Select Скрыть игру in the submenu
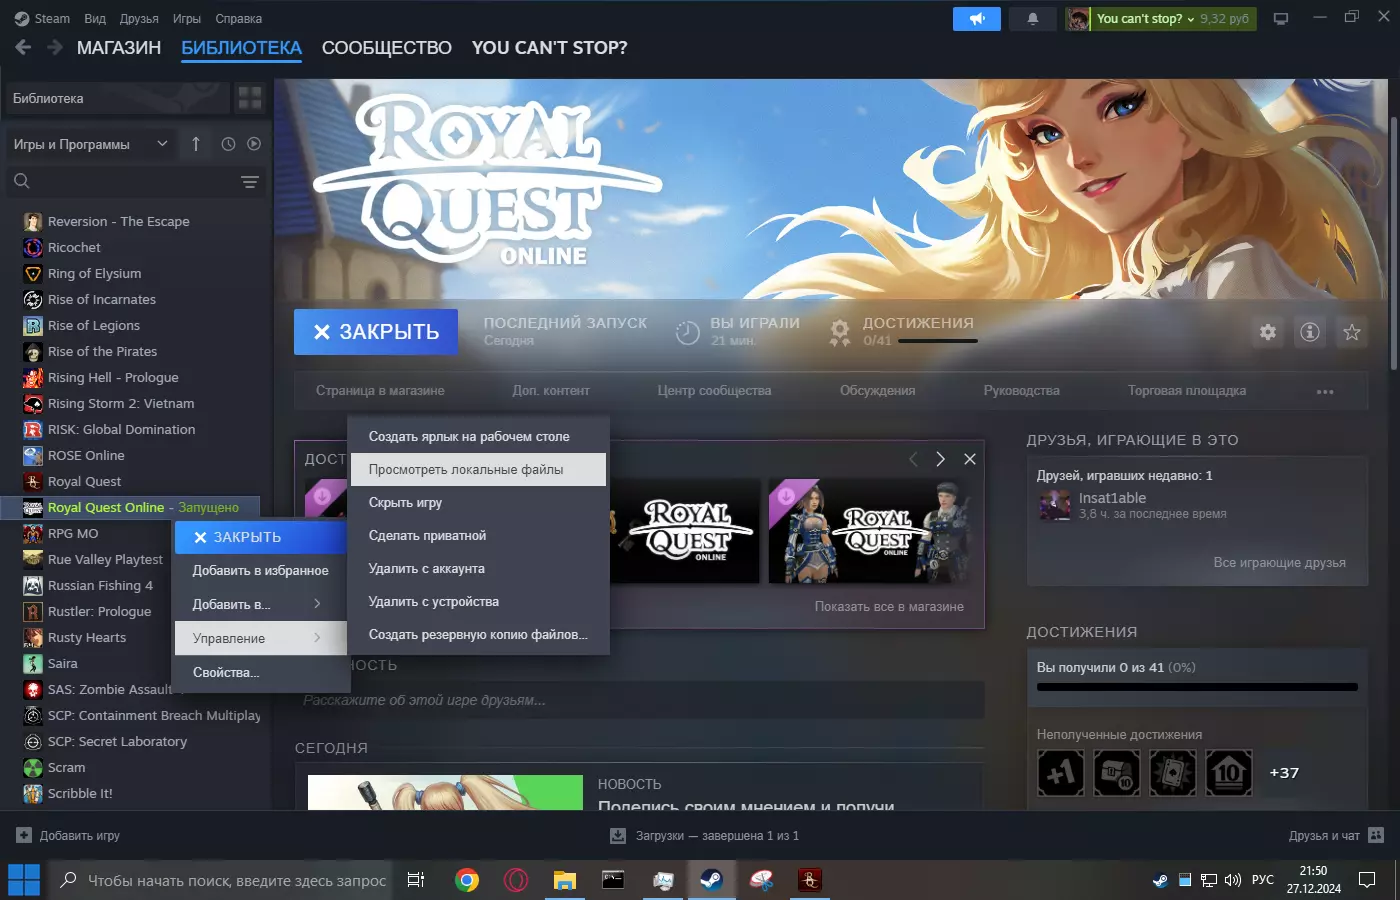 pos(478,502)
